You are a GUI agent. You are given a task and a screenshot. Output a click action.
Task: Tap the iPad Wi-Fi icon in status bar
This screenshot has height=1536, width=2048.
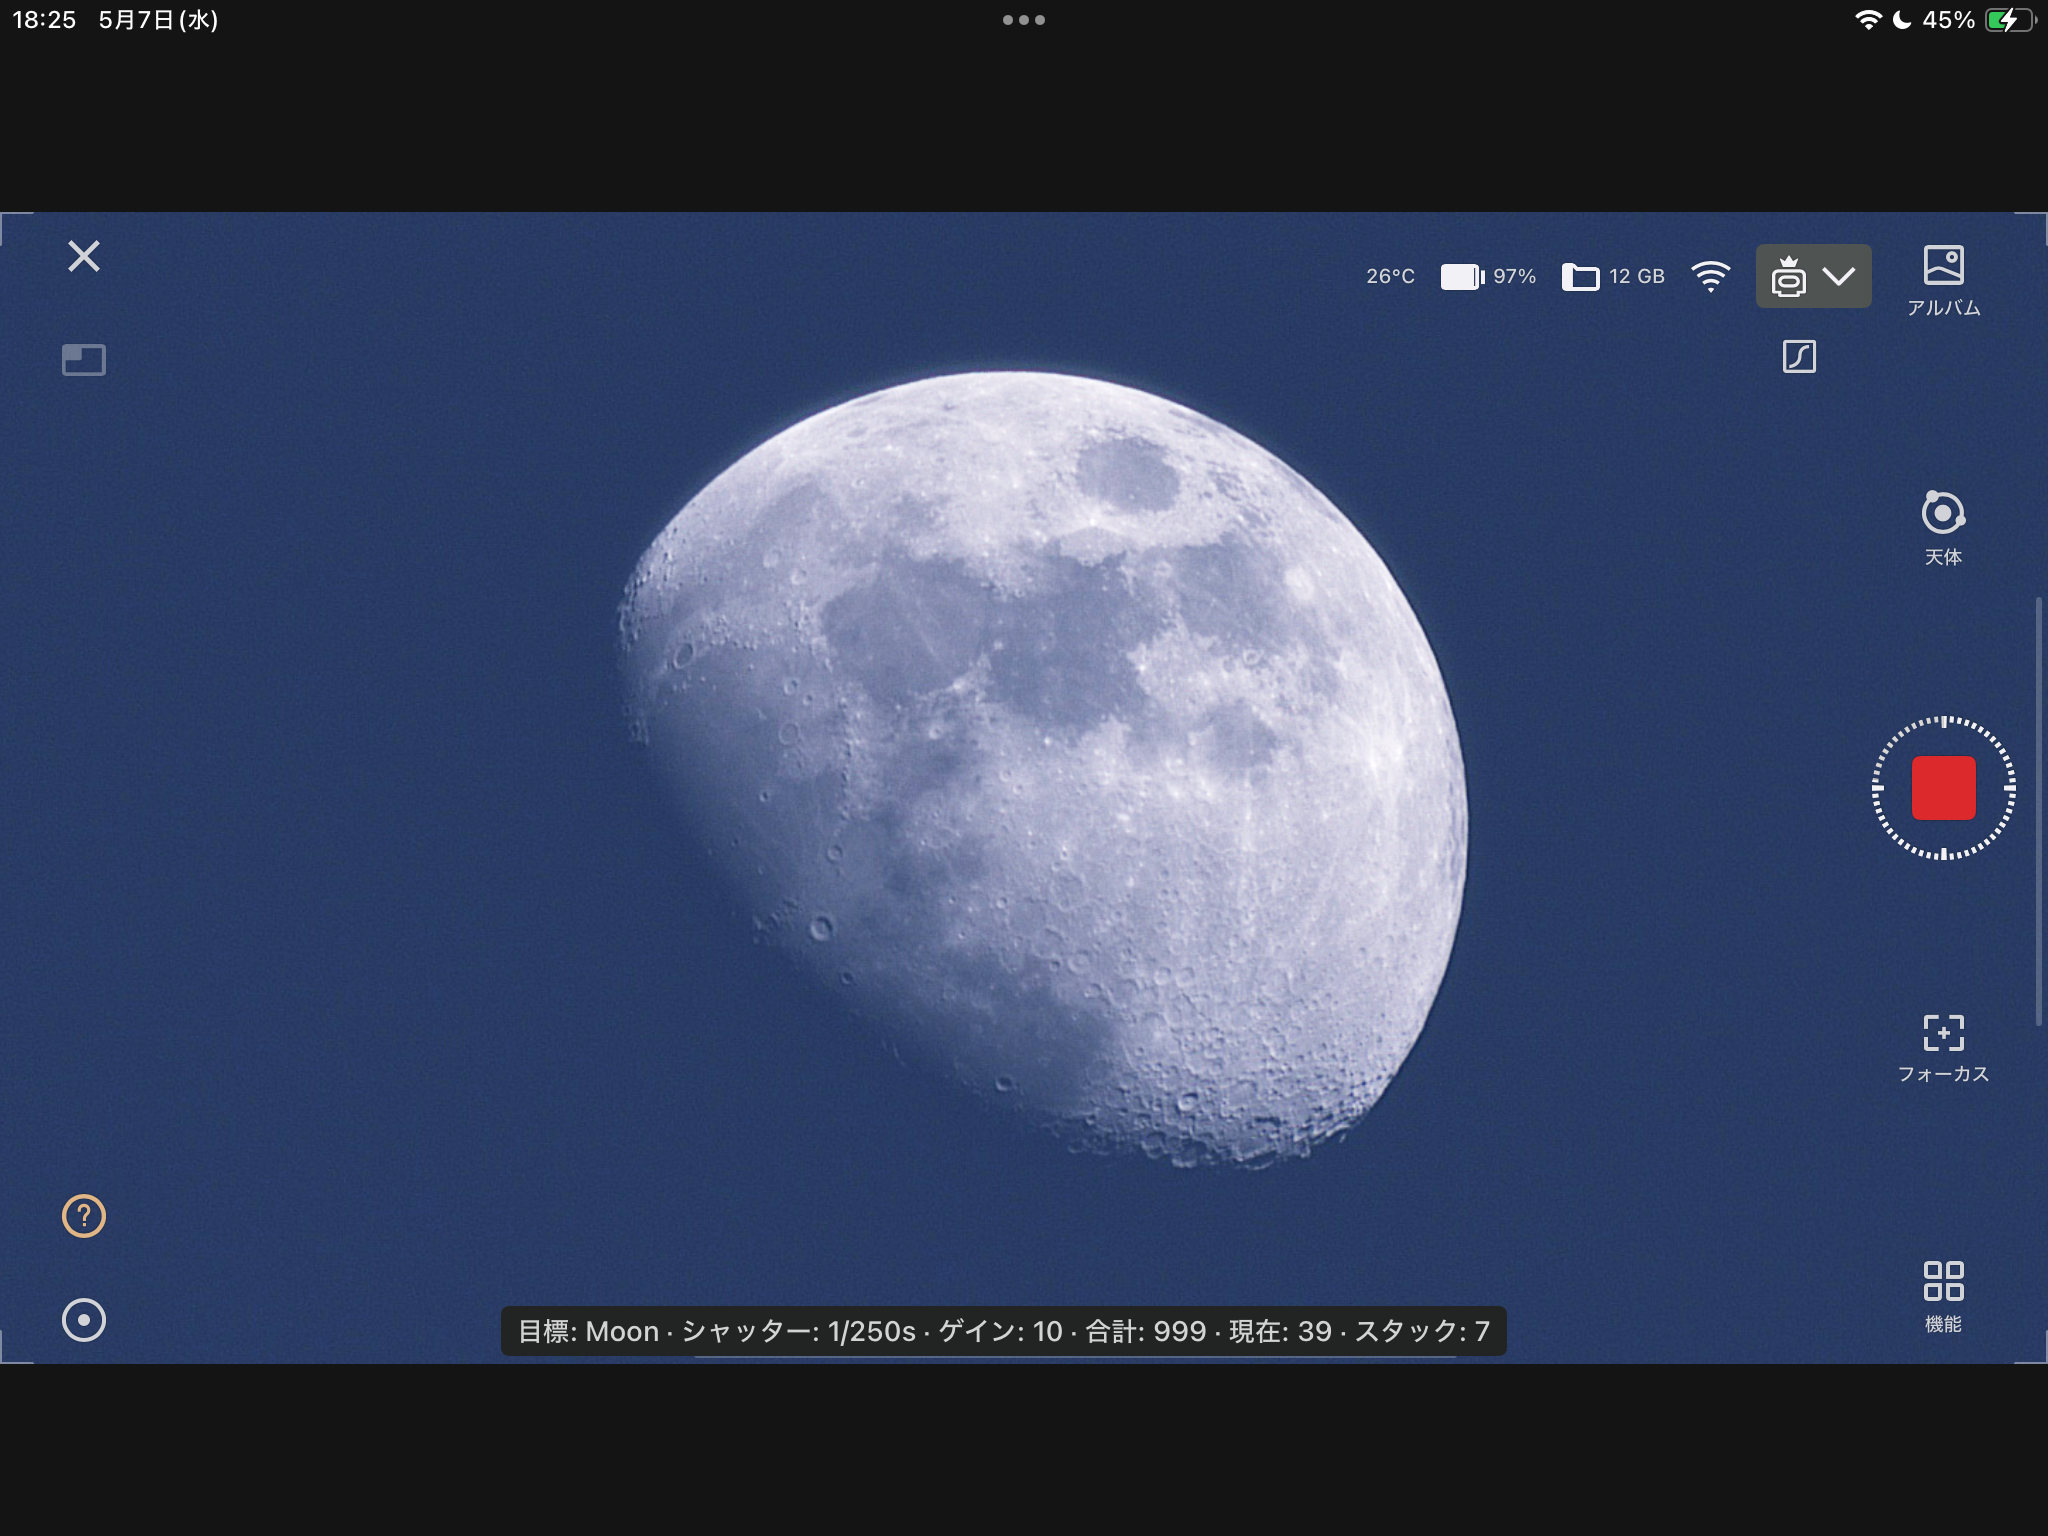pyautogui.click(x=1868, y=20)
